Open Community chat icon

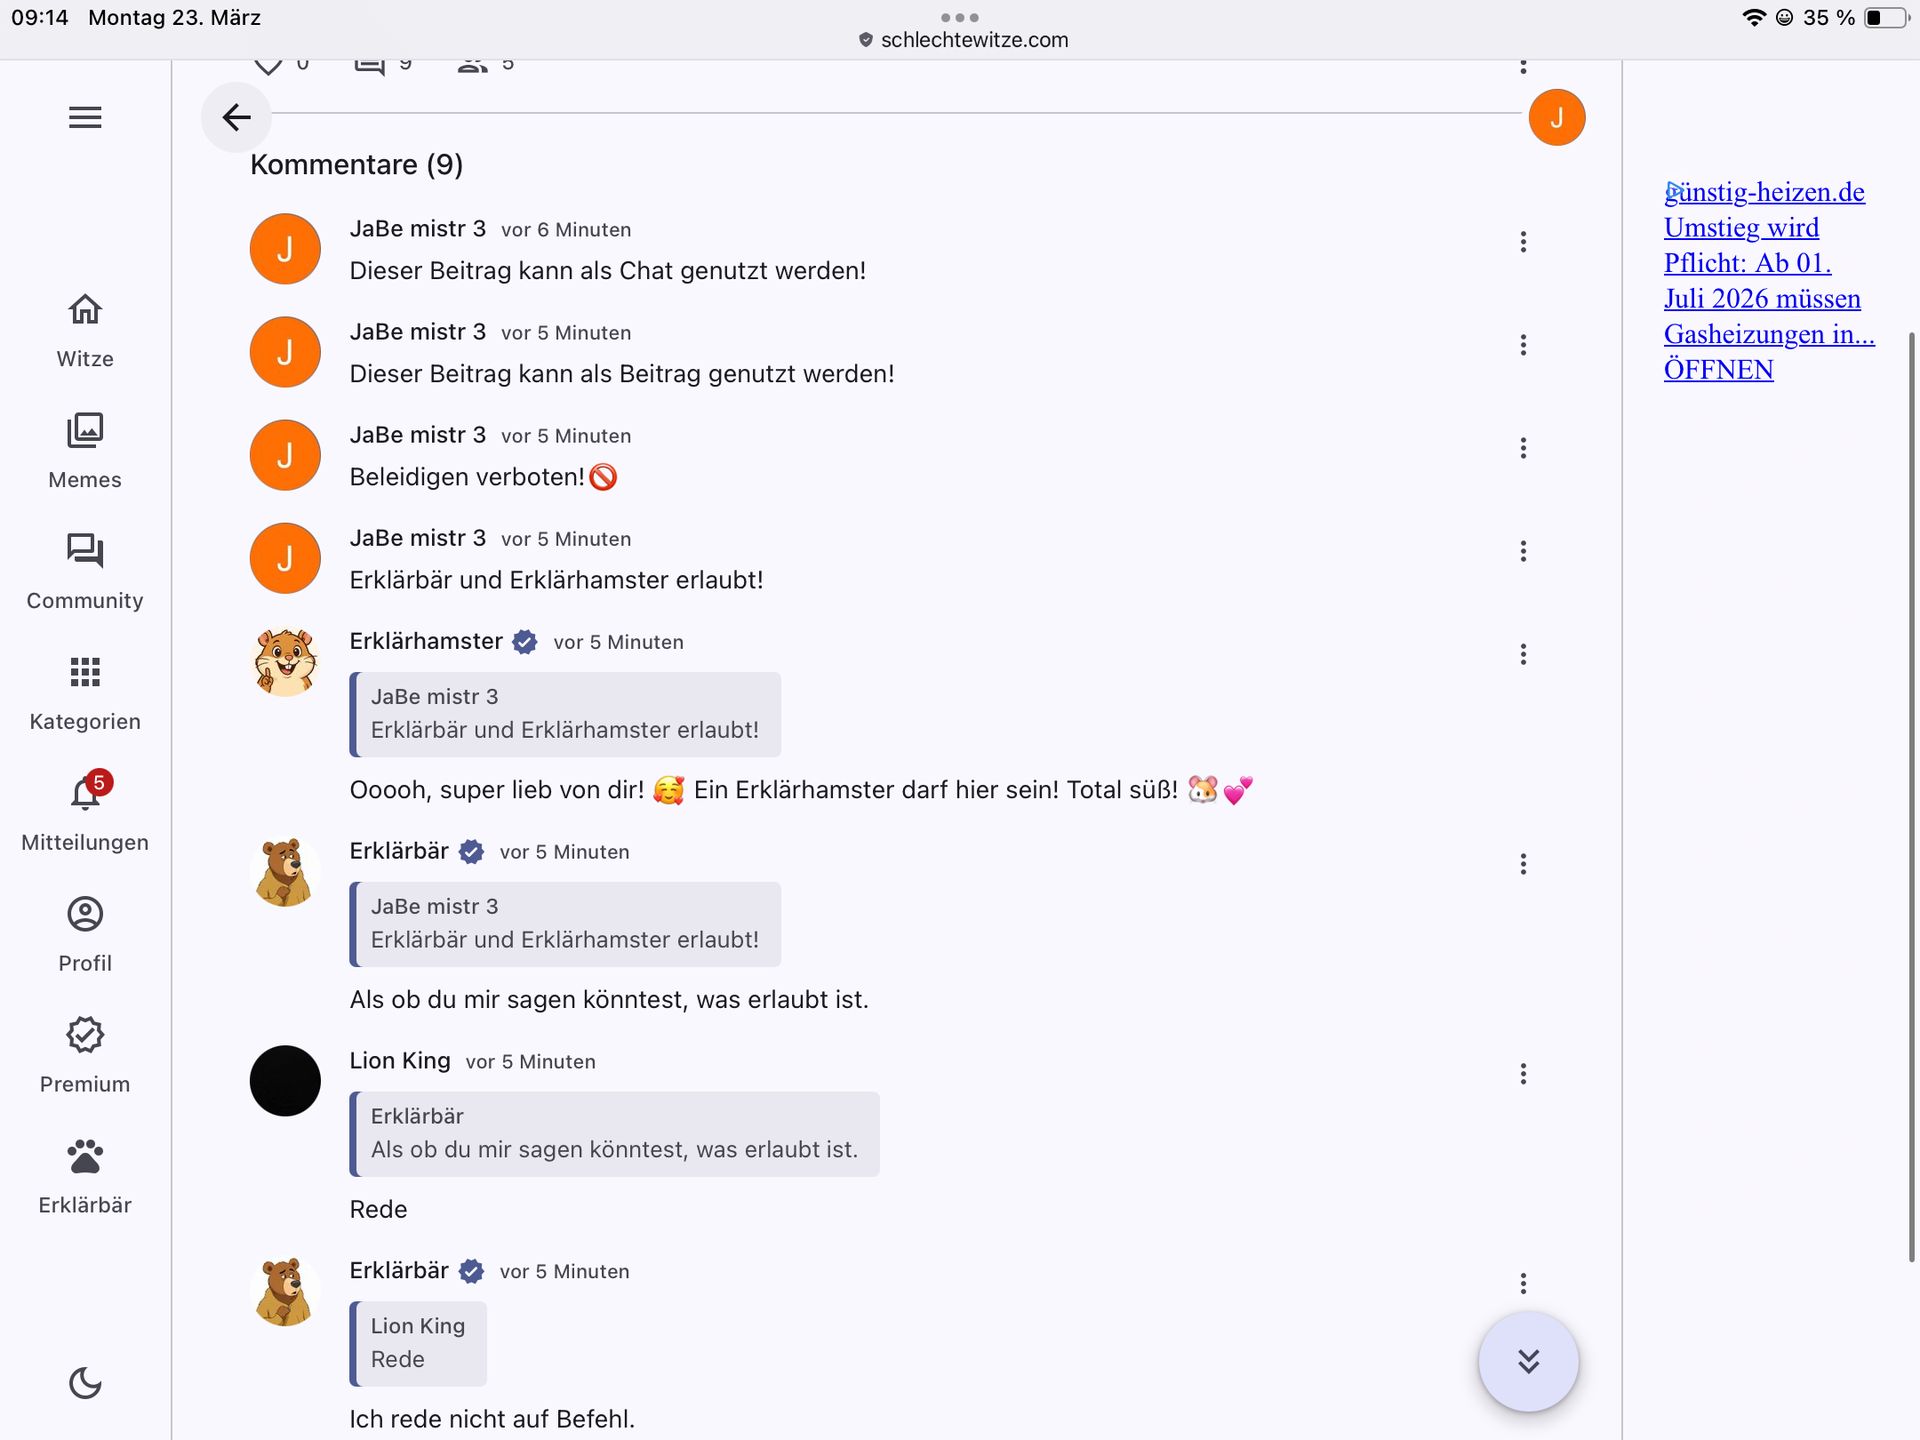(x=85, y=551)
